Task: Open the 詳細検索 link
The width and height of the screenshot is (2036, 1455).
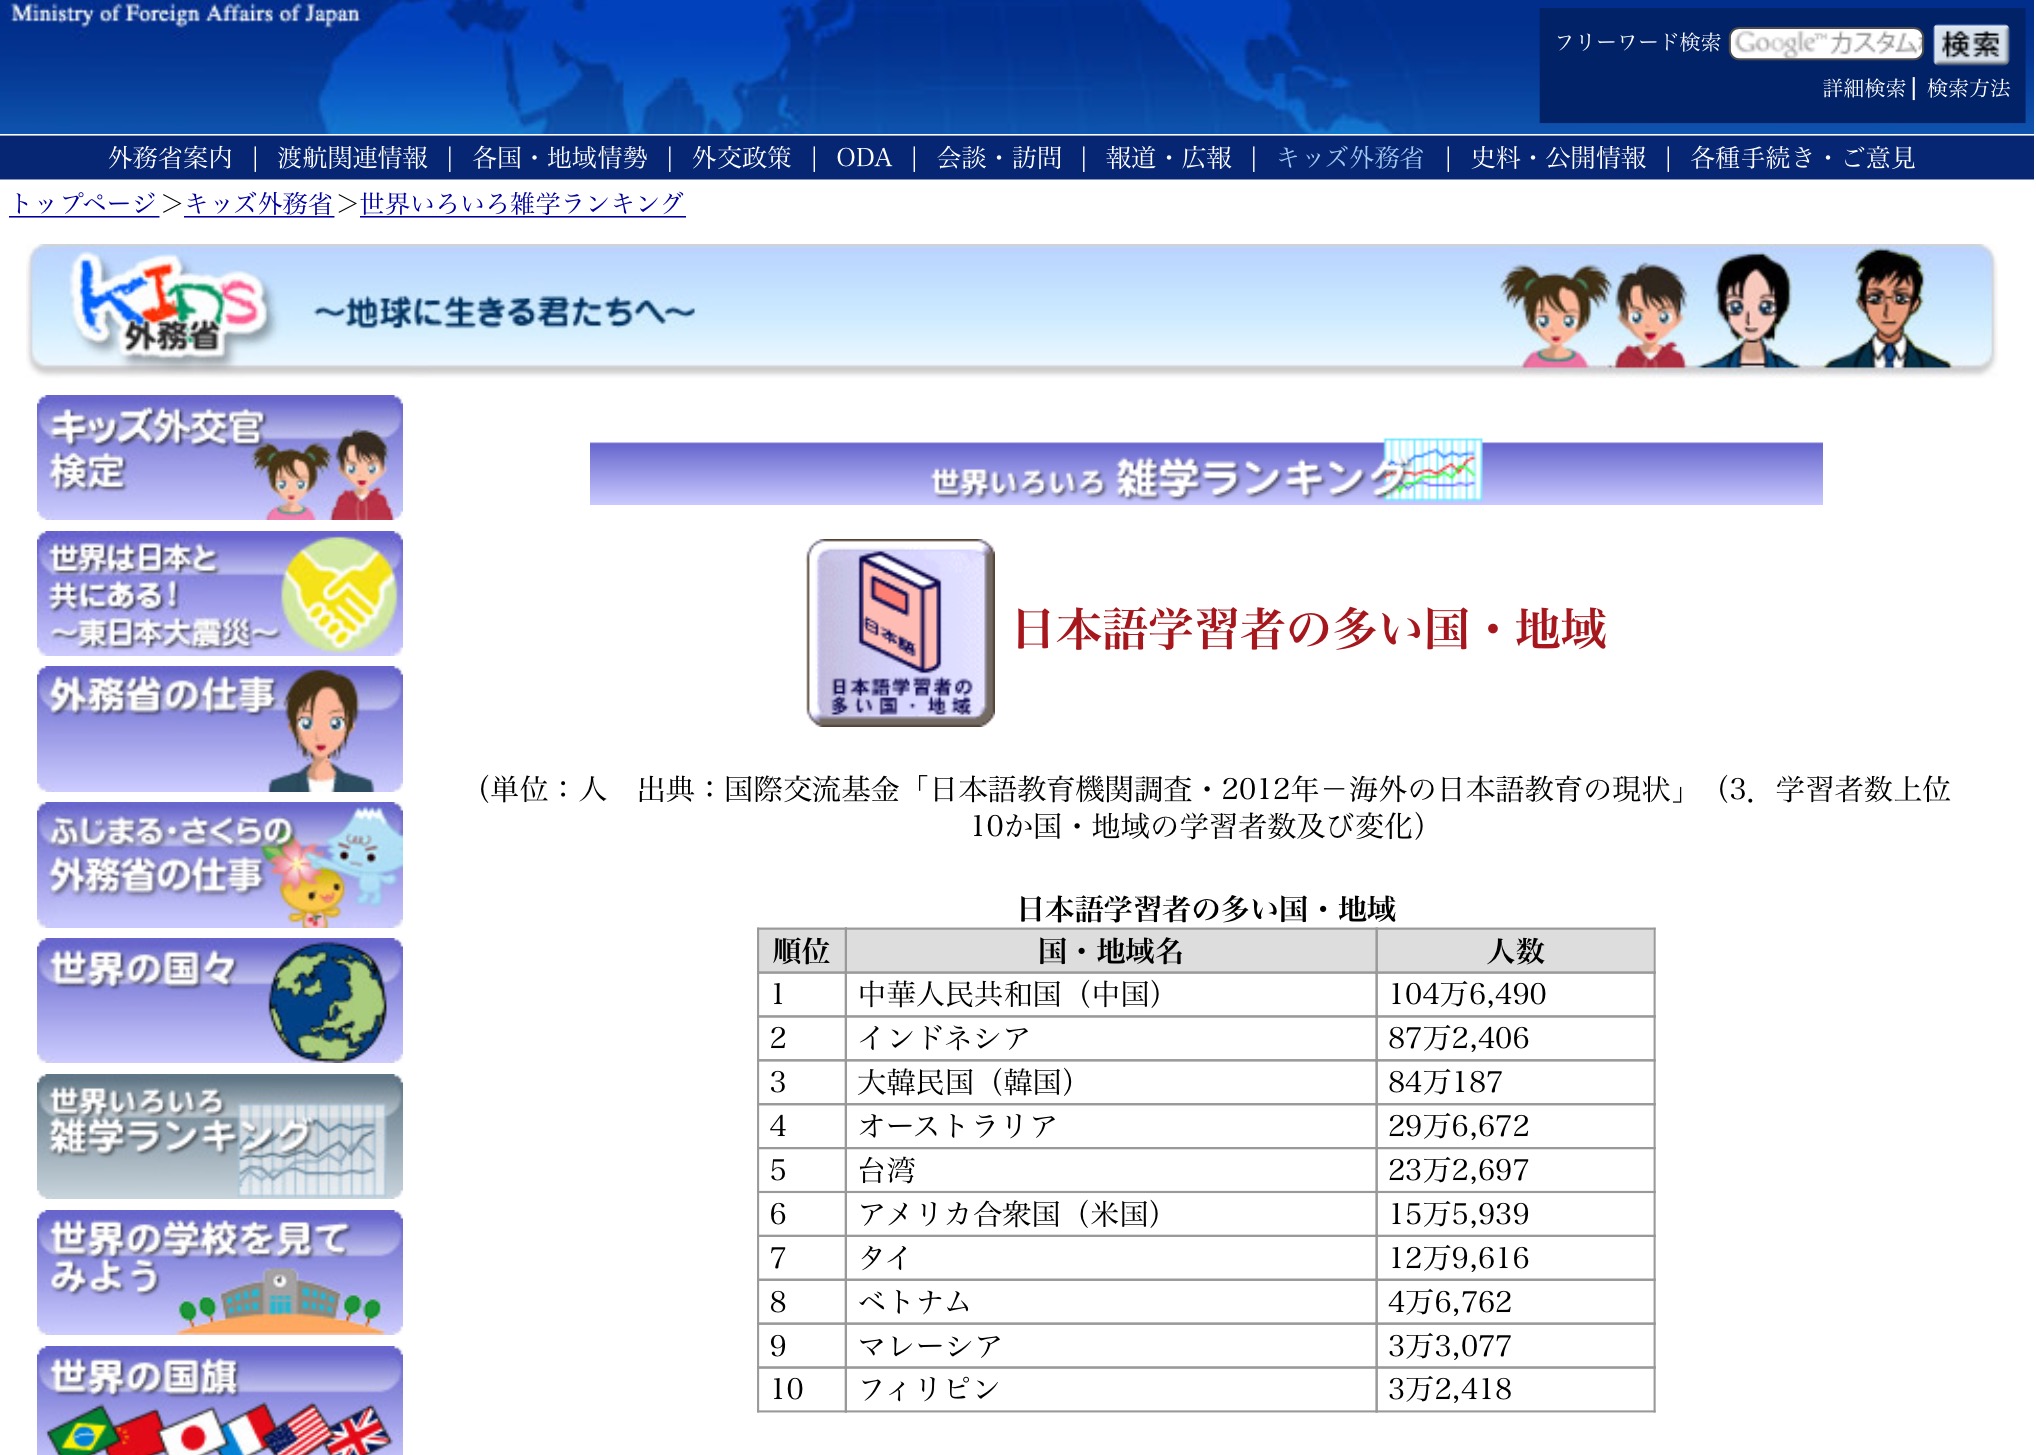Action: pos(1863,89)
